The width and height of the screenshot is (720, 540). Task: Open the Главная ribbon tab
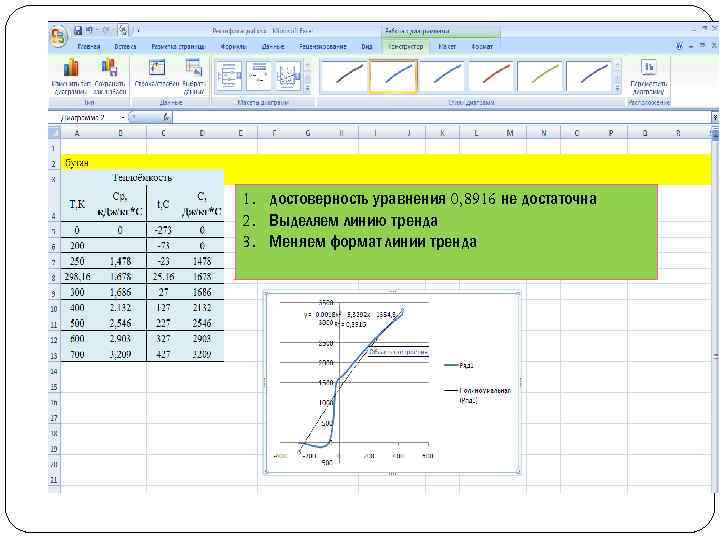pos(89,46)
